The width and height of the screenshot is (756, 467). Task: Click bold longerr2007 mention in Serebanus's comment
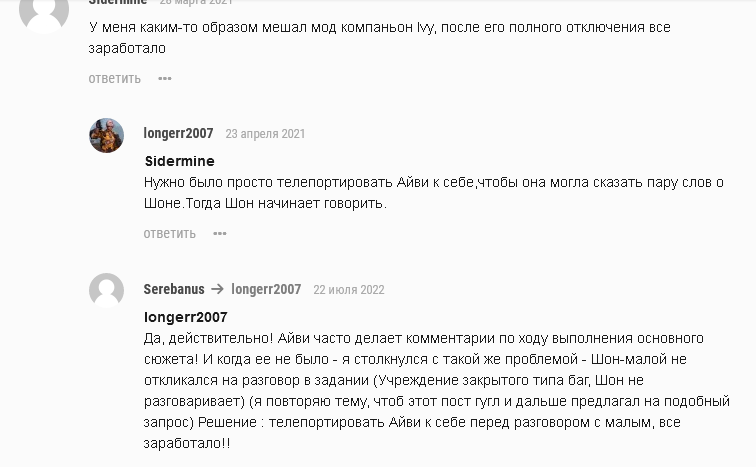pyautogui.click(x=185, y=317)
